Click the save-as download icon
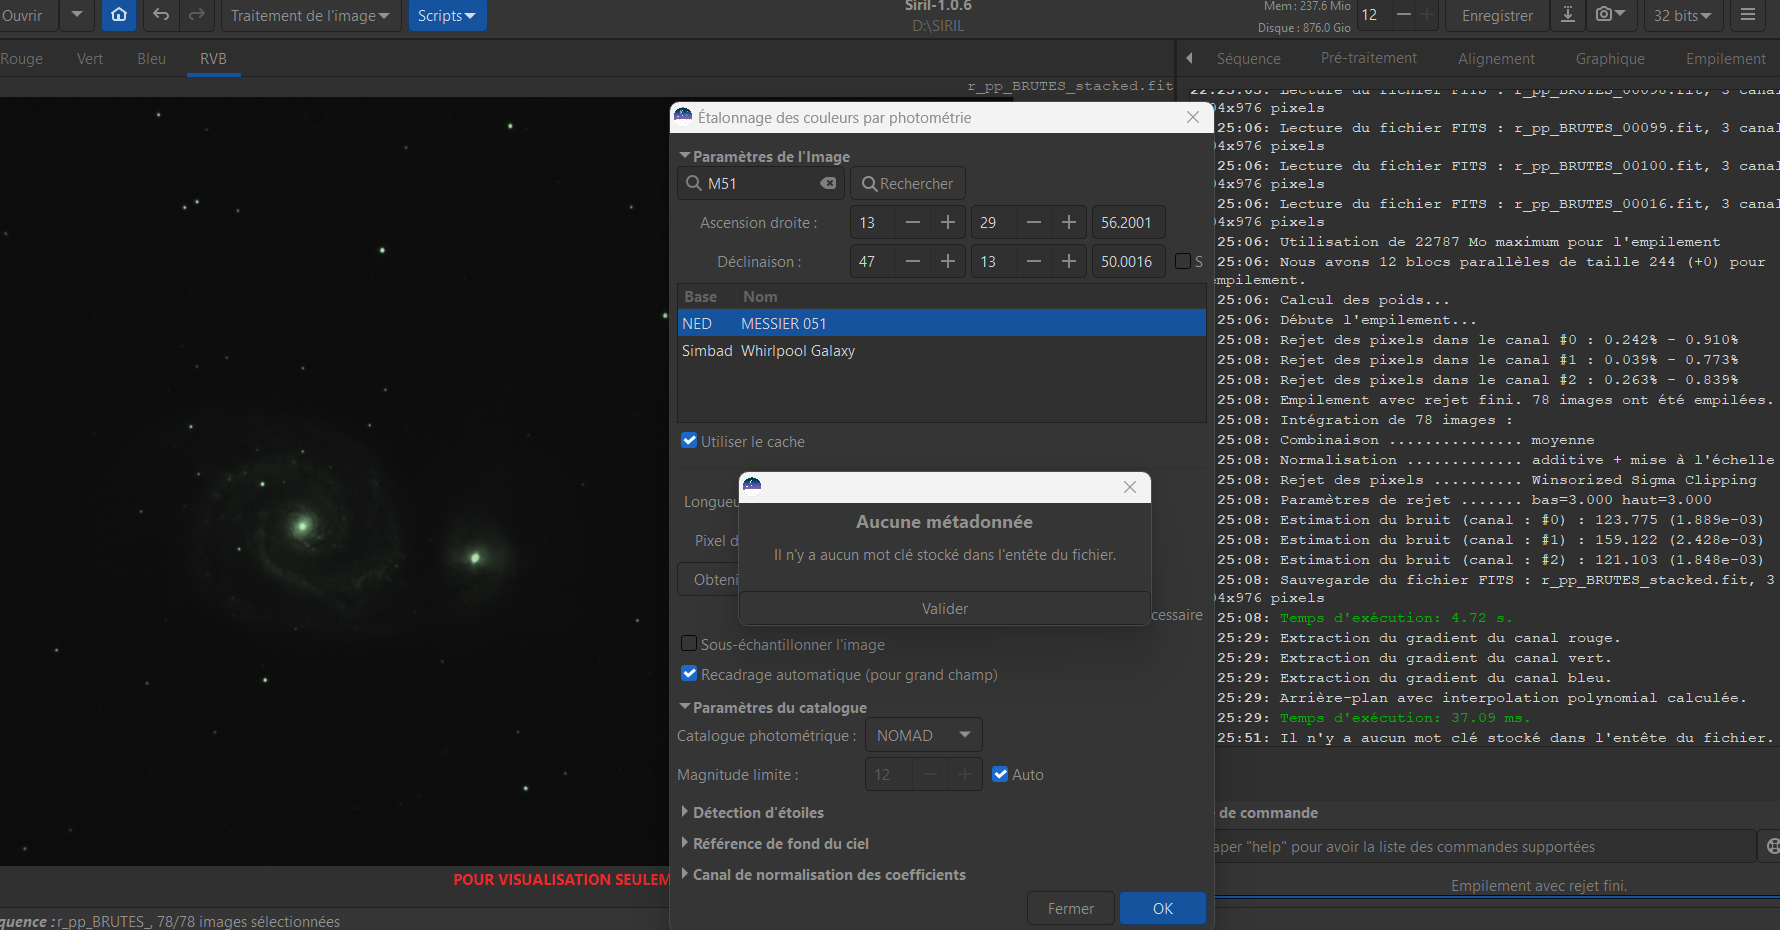The image size is (1780, 930). [x=1568, y=15]
